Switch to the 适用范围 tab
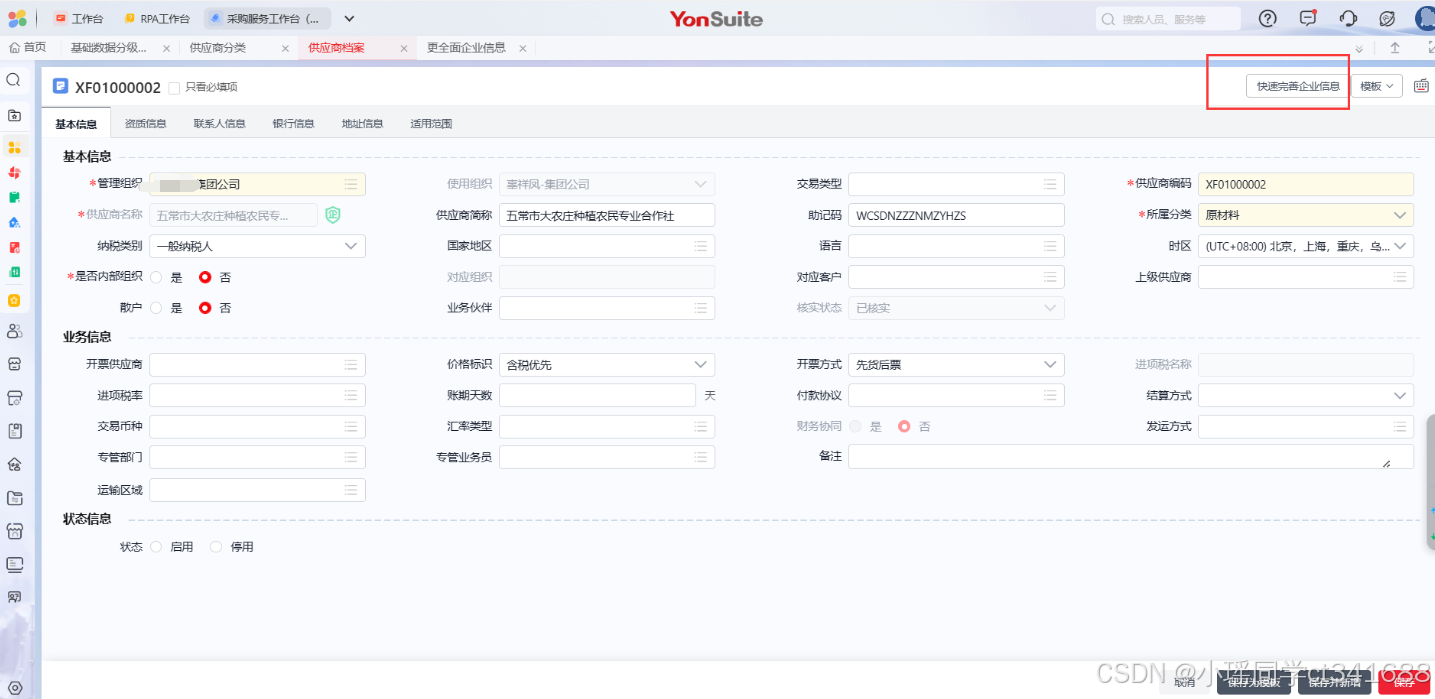This screenshot has width=1435, height=699. tap(431, 124)
